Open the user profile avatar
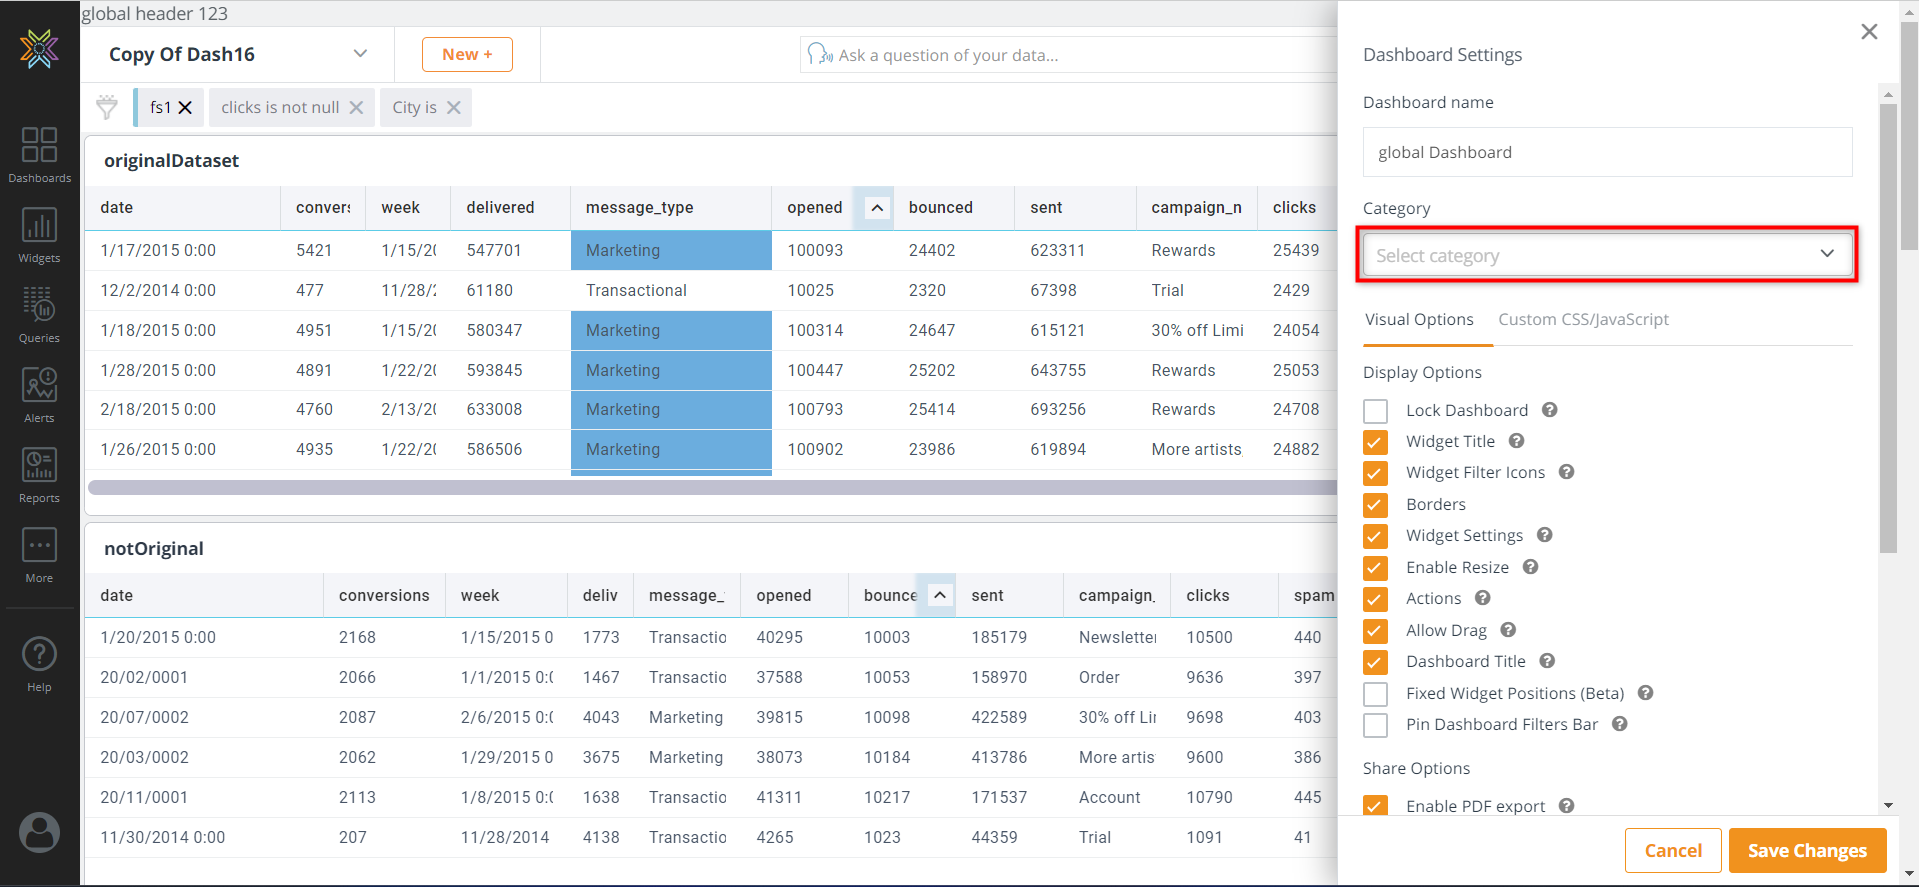Viewport: 1919px width, 887px height. click(x=39, y=832)
